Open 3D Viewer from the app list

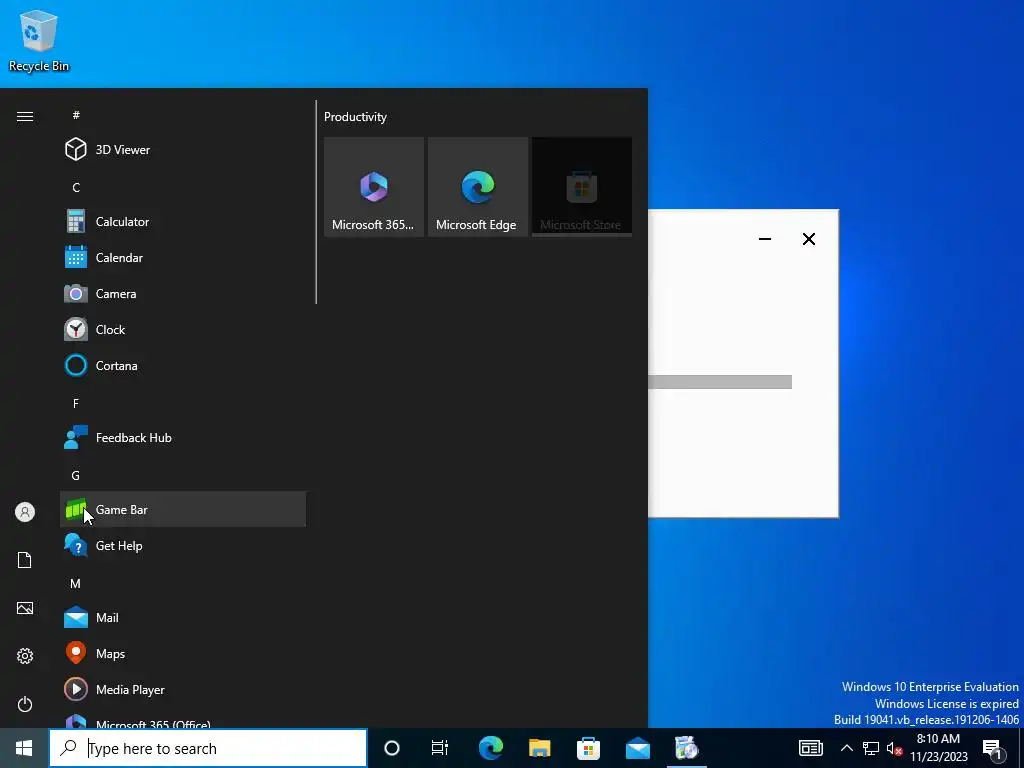pyautogui.click(x=183, y=150)
